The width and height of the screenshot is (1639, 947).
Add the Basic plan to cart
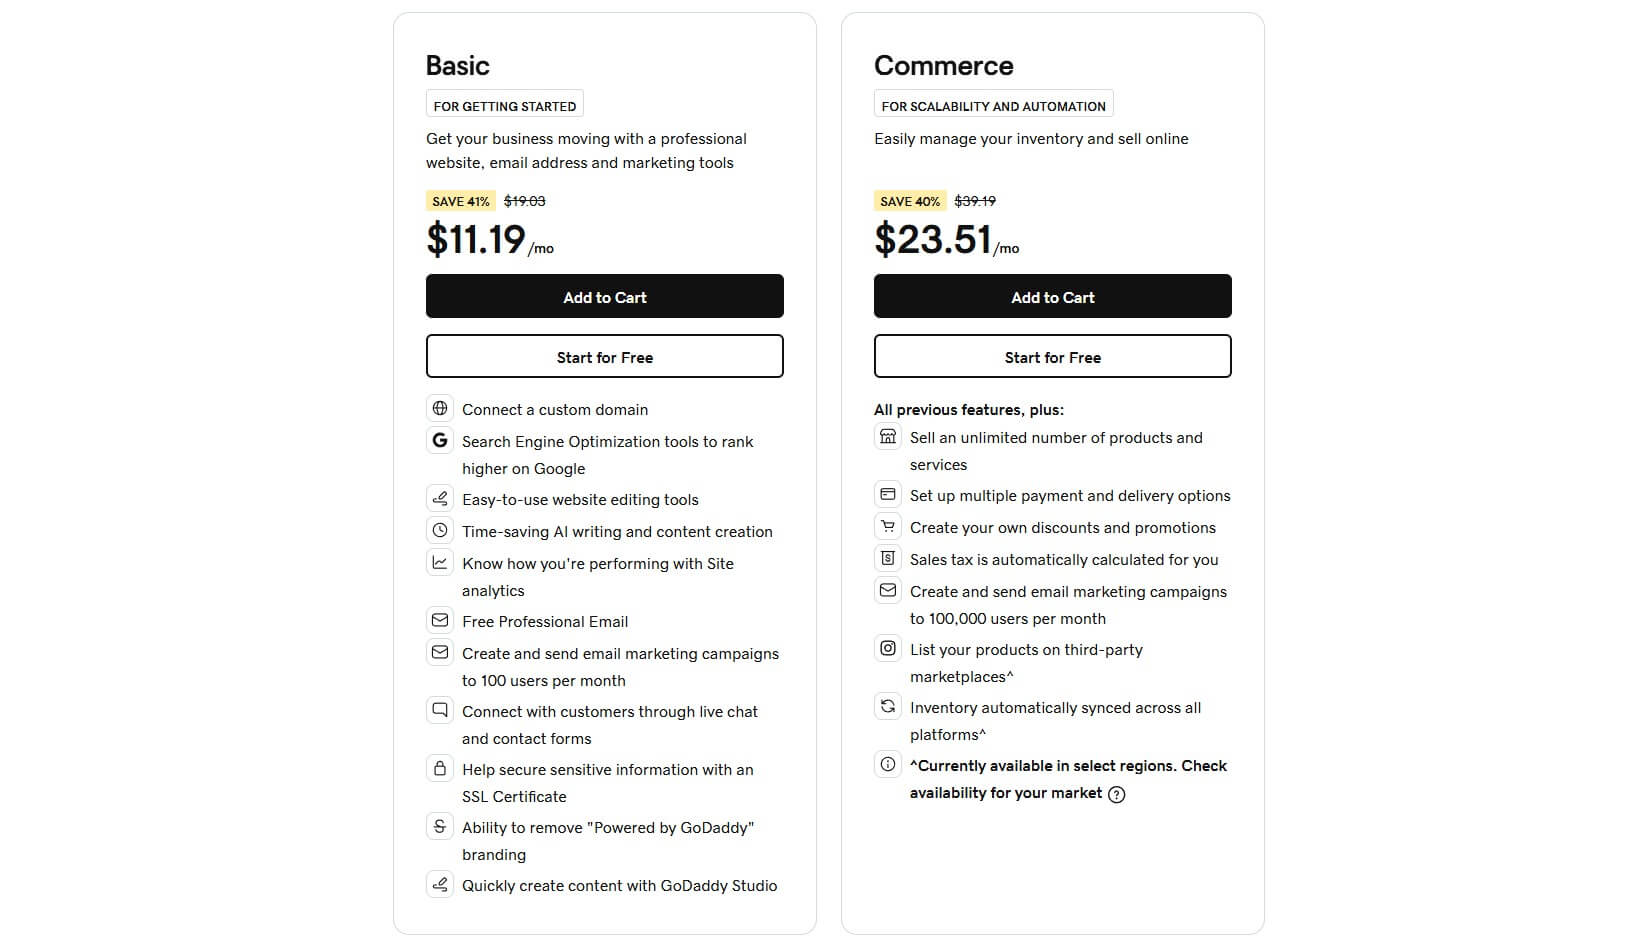point(604,296)
